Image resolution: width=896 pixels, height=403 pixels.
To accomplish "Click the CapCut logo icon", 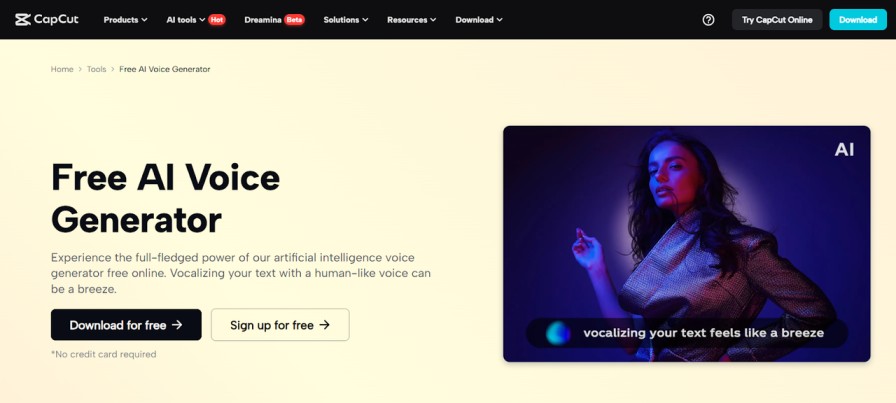I will click(23, 19).
